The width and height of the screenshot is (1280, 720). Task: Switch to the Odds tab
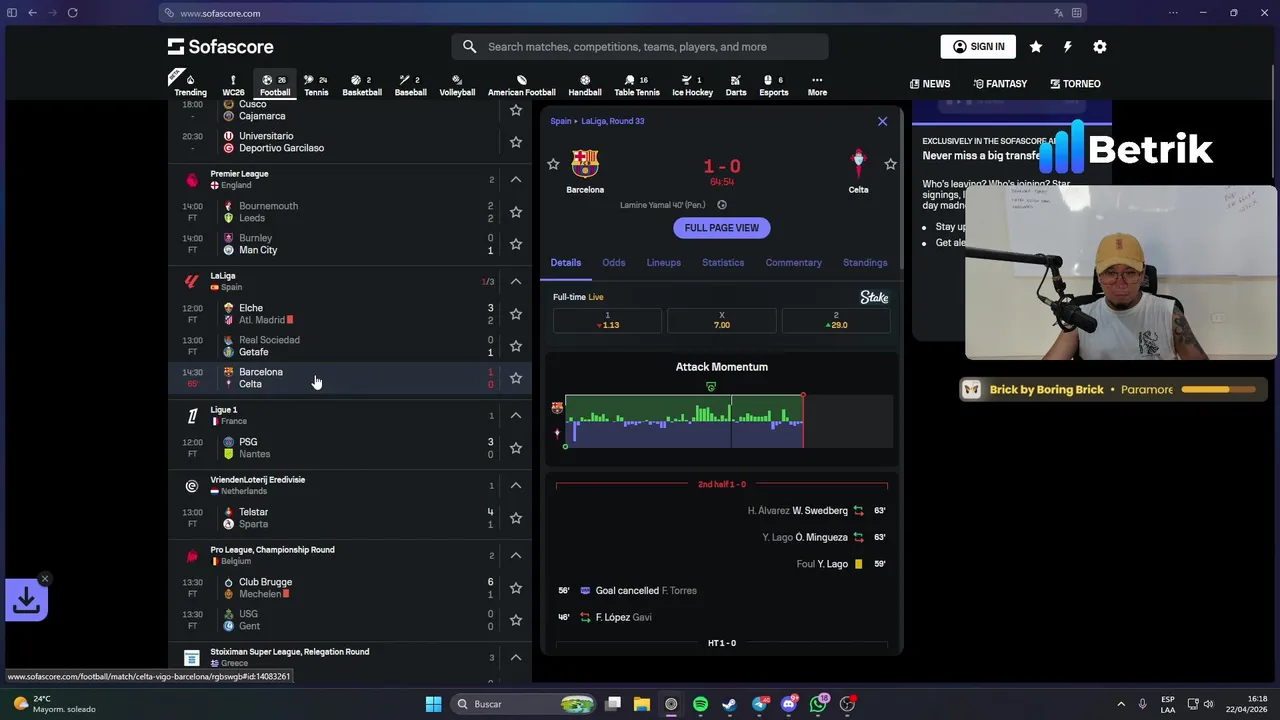coord(614,263)
